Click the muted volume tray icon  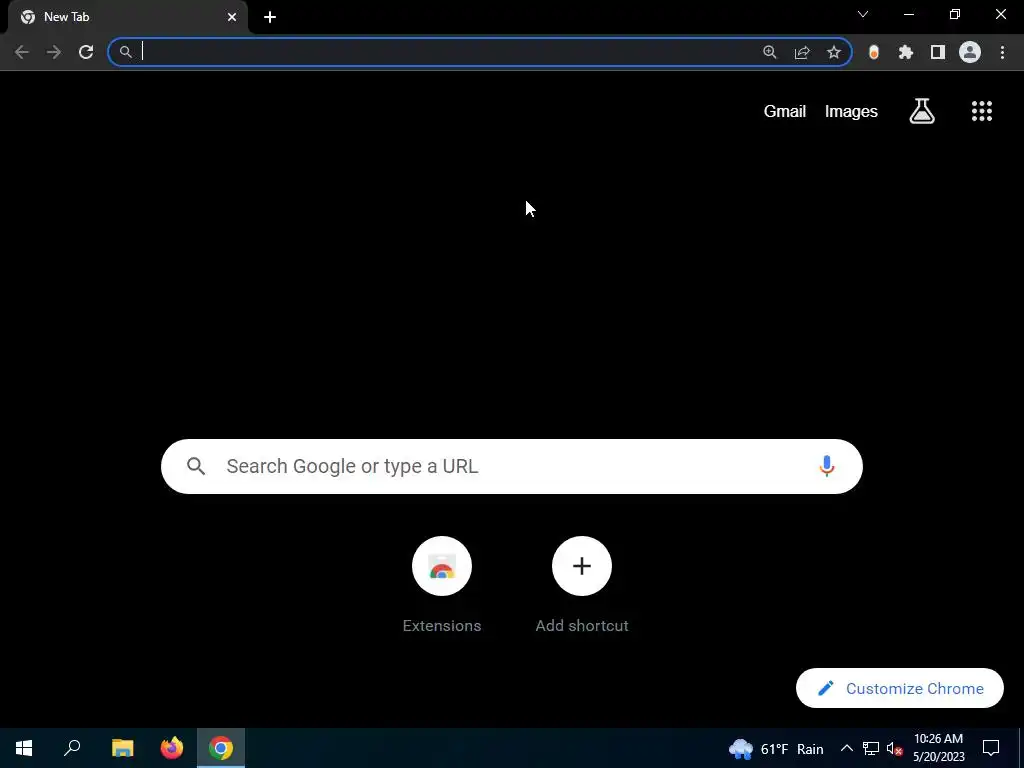point(894,748)
